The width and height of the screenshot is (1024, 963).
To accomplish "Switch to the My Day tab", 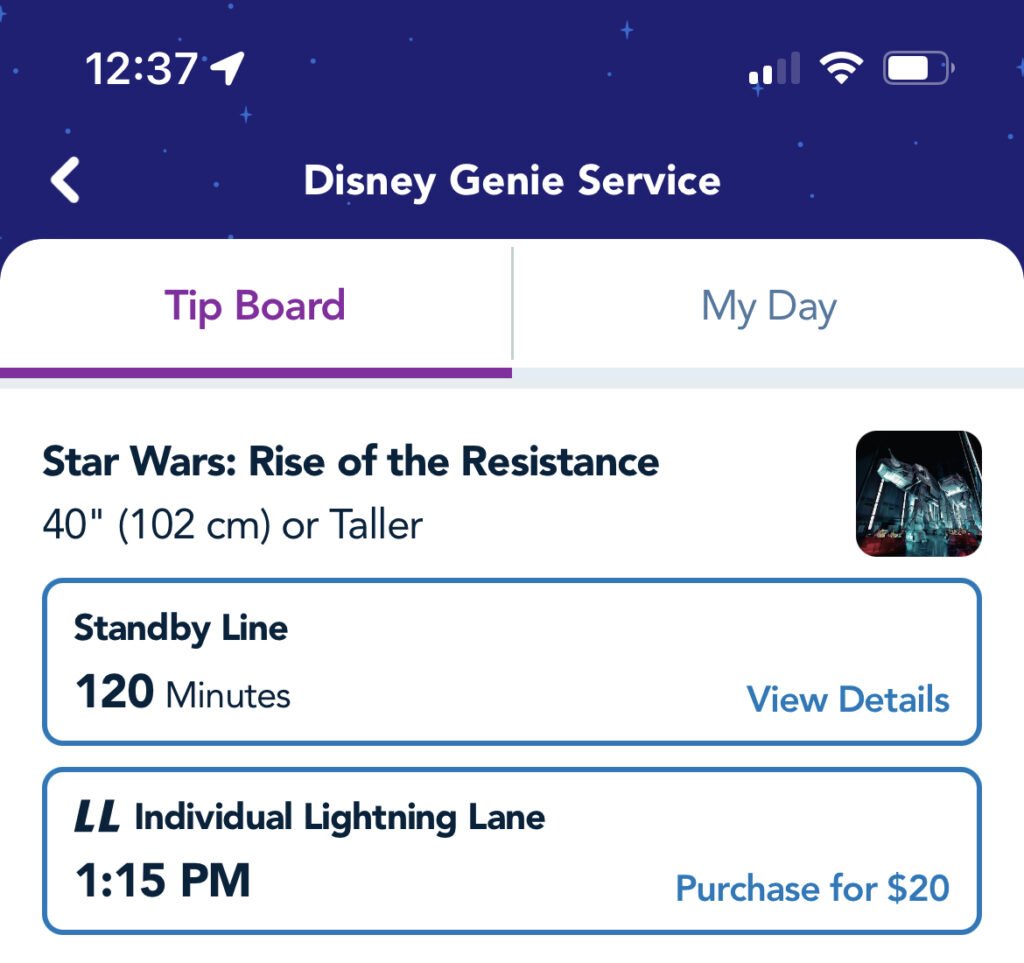I will [768, 306].
